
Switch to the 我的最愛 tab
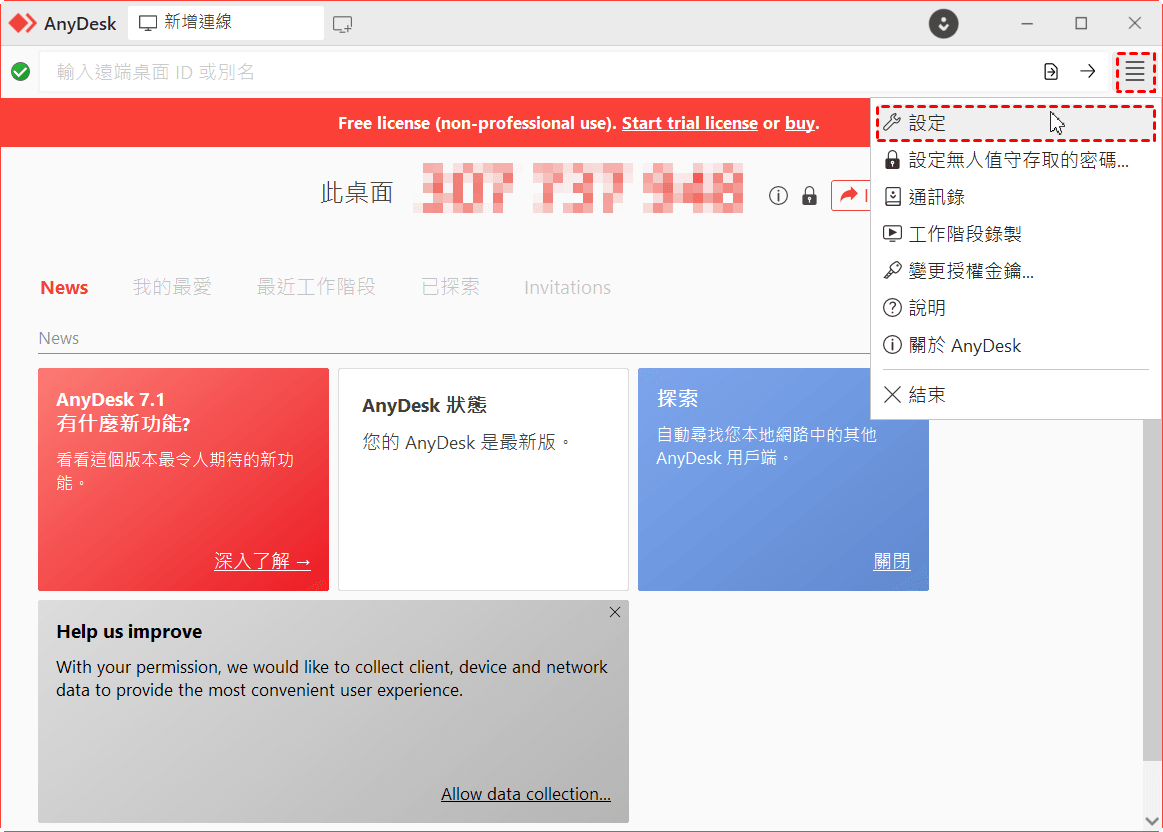pyautogui.click(x=172, y=288)
